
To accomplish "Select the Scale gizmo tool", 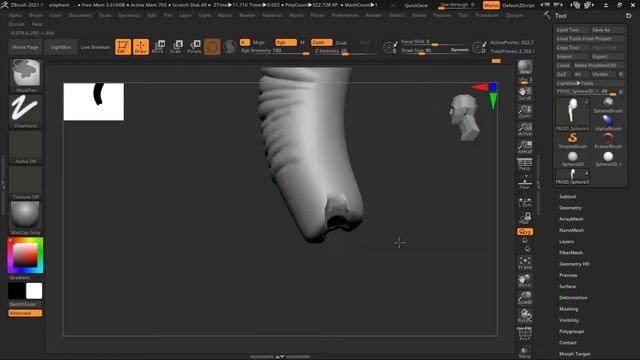I will tap(176, 47).
